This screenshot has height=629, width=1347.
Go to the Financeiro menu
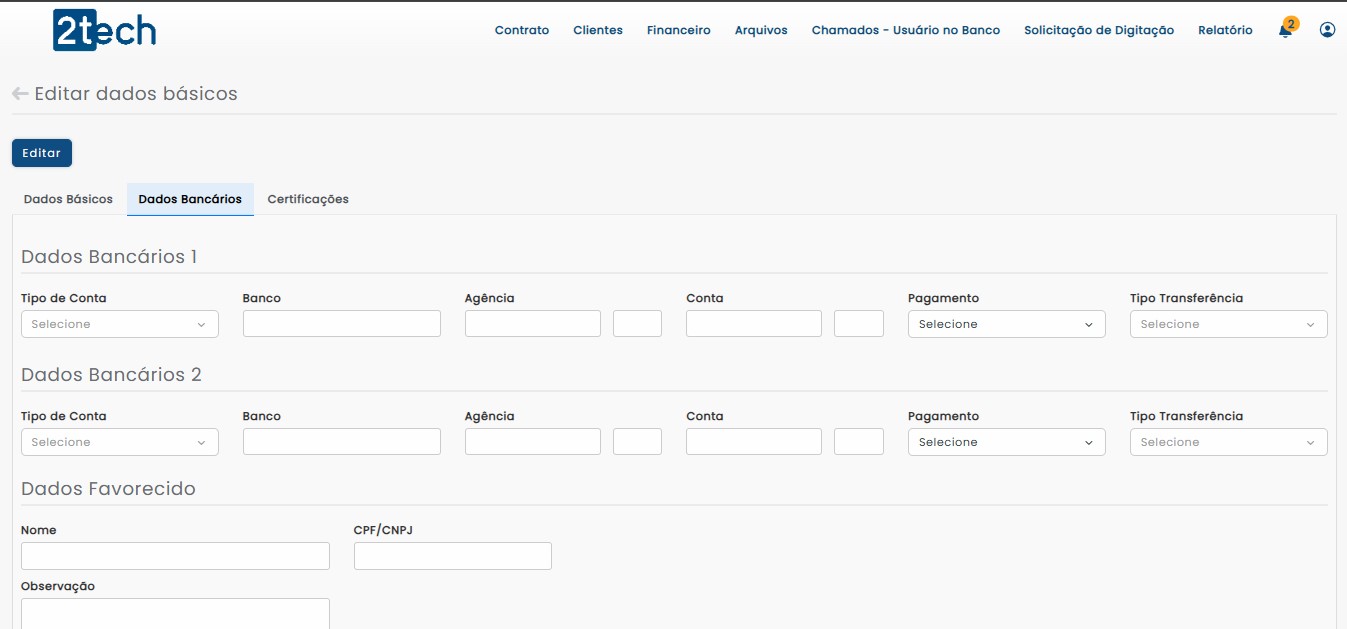click(x=678, y=30)
